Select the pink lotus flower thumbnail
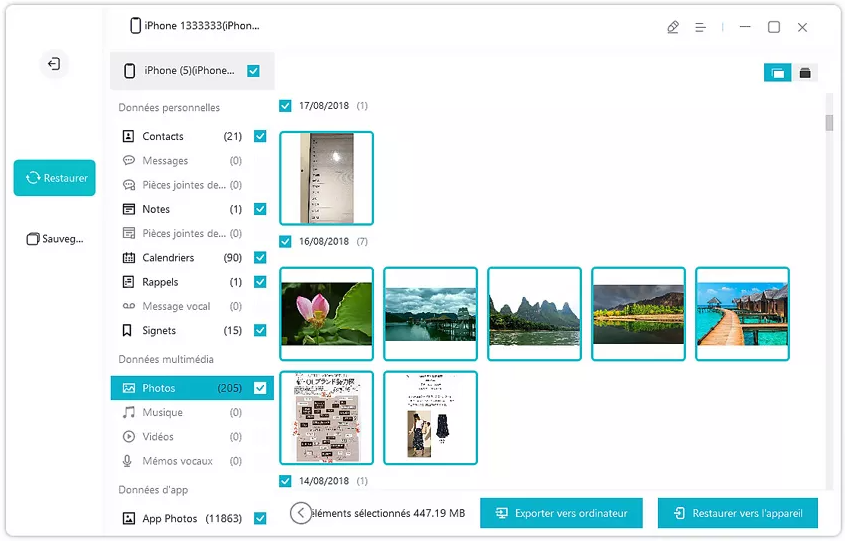 [x=326, y=314]
